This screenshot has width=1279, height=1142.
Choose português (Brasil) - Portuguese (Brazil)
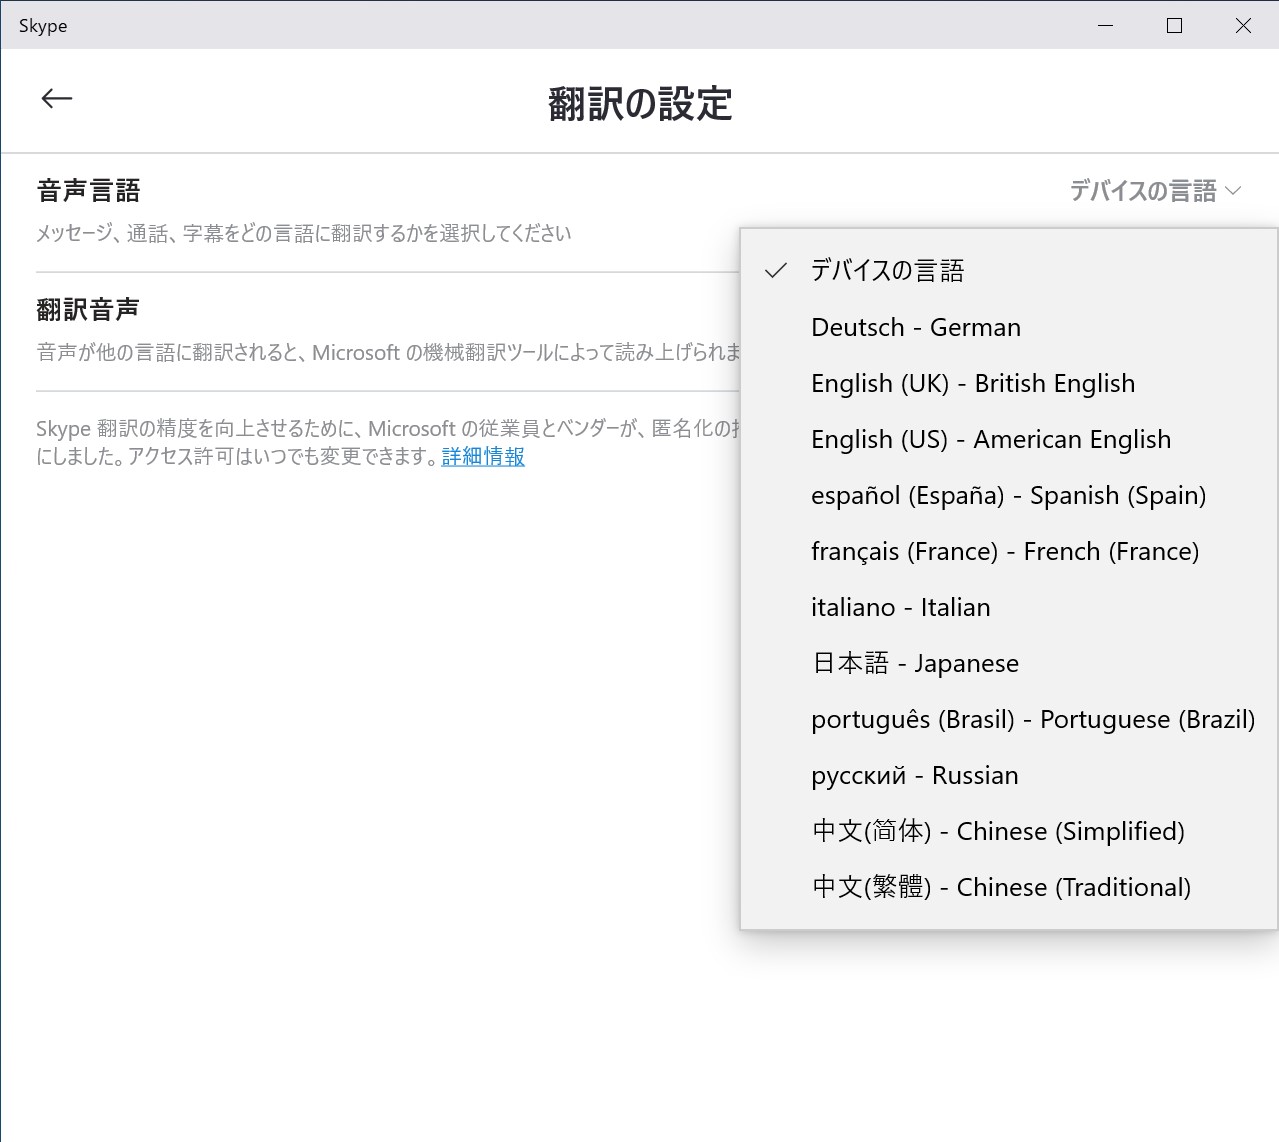(1032, 719)
